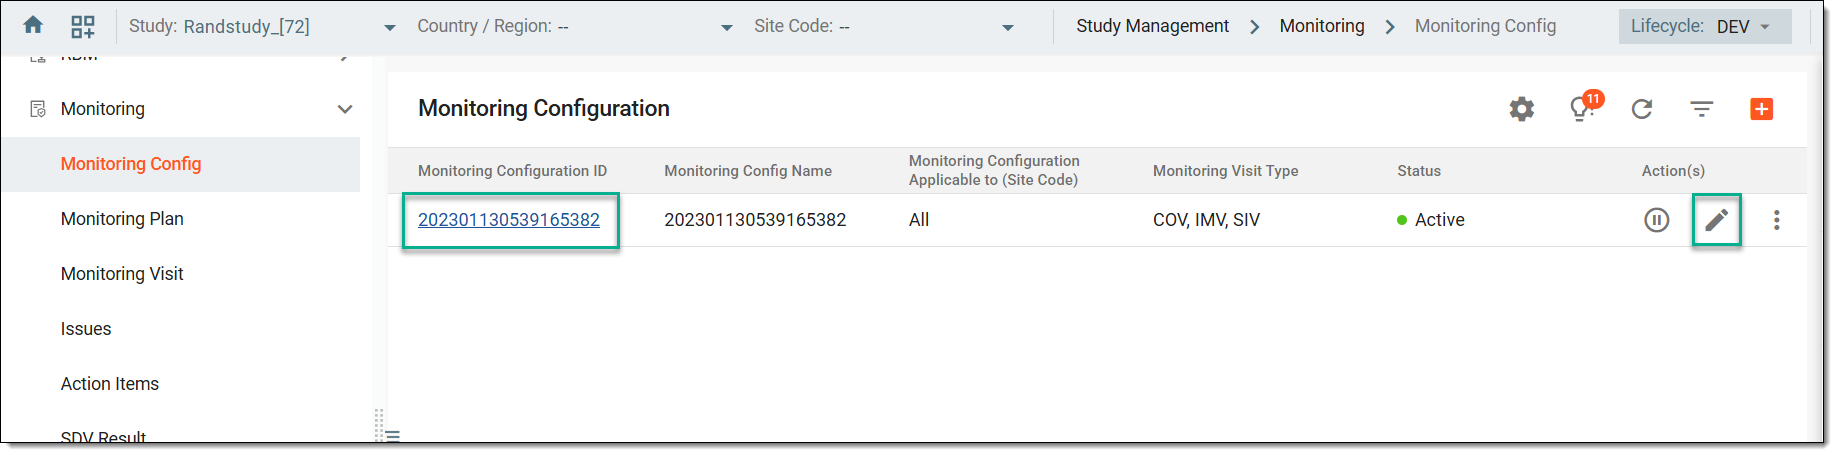View the lightbulb notifications with badge 11

click(1584, 107)
